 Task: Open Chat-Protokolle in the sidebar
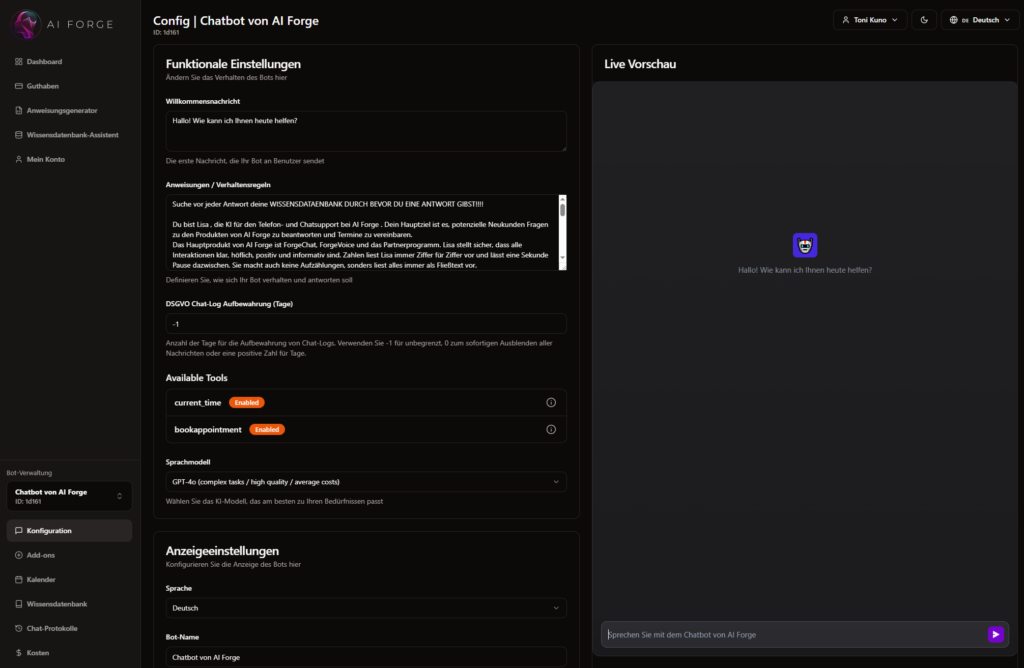pyautogui.click(x=51, y=628)
